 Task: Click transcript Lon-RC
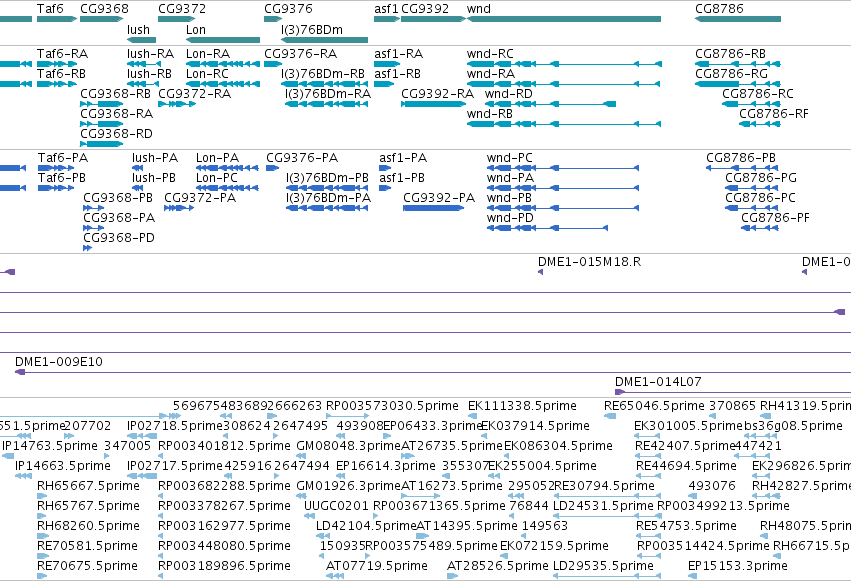[207, 74]
